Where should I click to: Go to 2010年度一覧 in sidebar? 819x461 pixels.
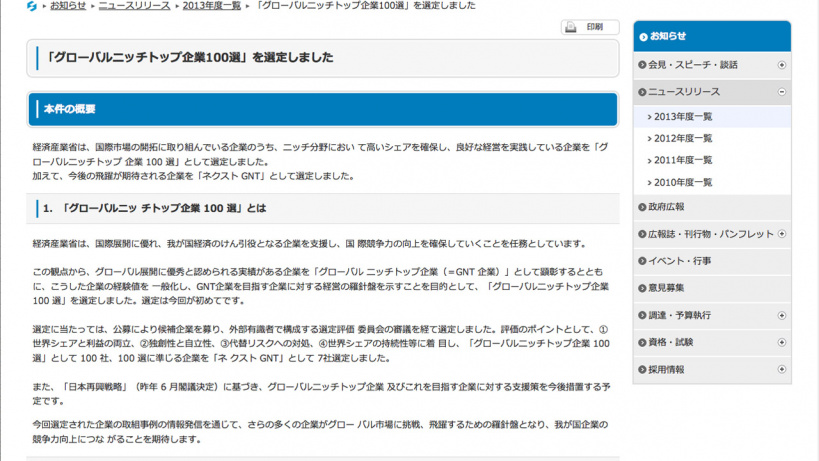[x=683, y=182]
